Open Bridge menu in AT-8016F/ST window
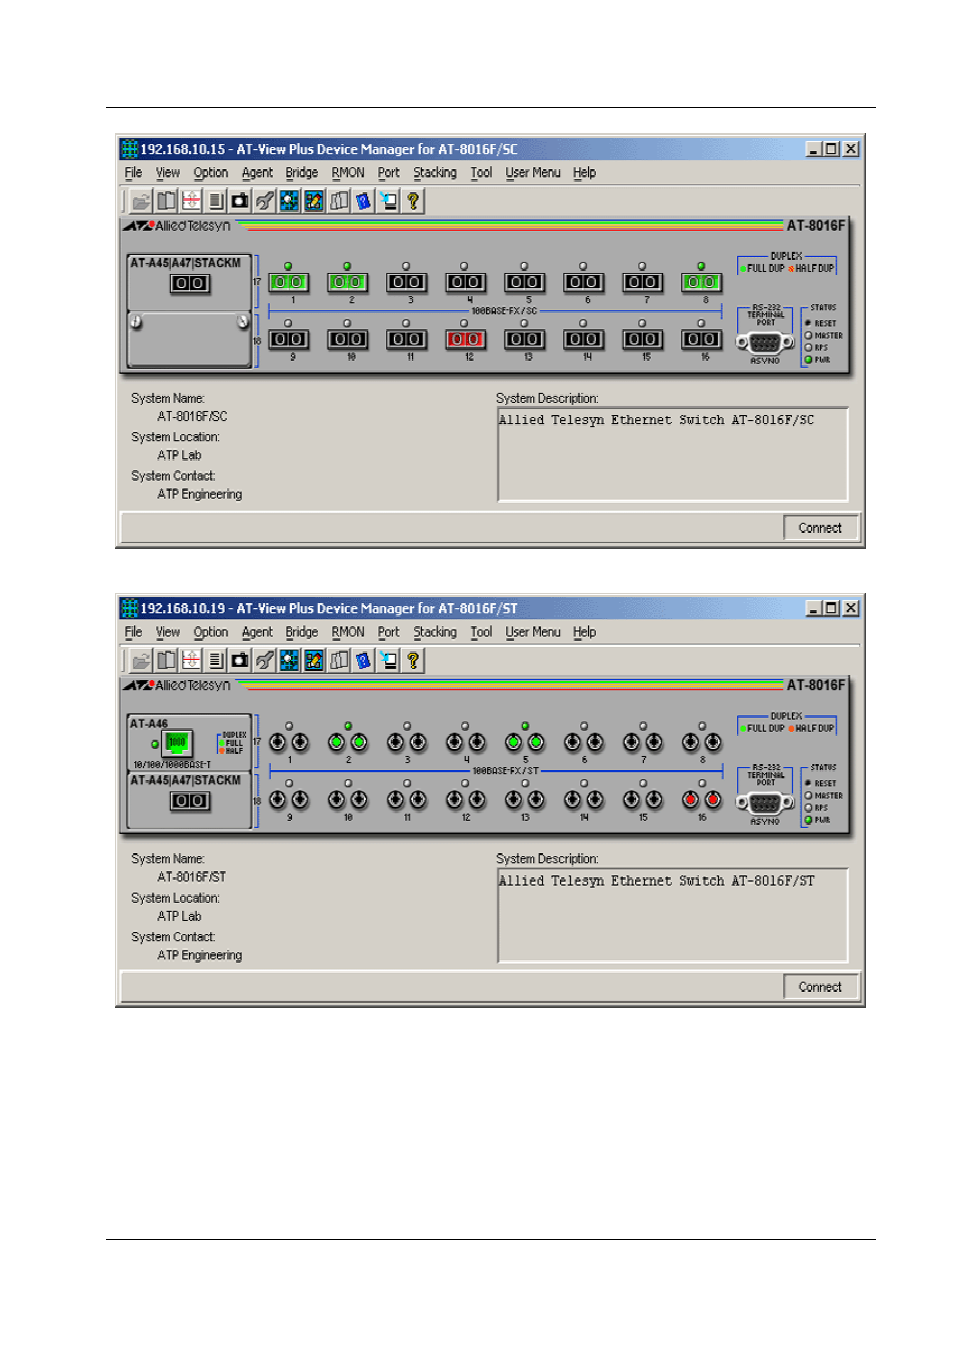Viewport: 954px width, 1350px height. click(x=301, y=633)
